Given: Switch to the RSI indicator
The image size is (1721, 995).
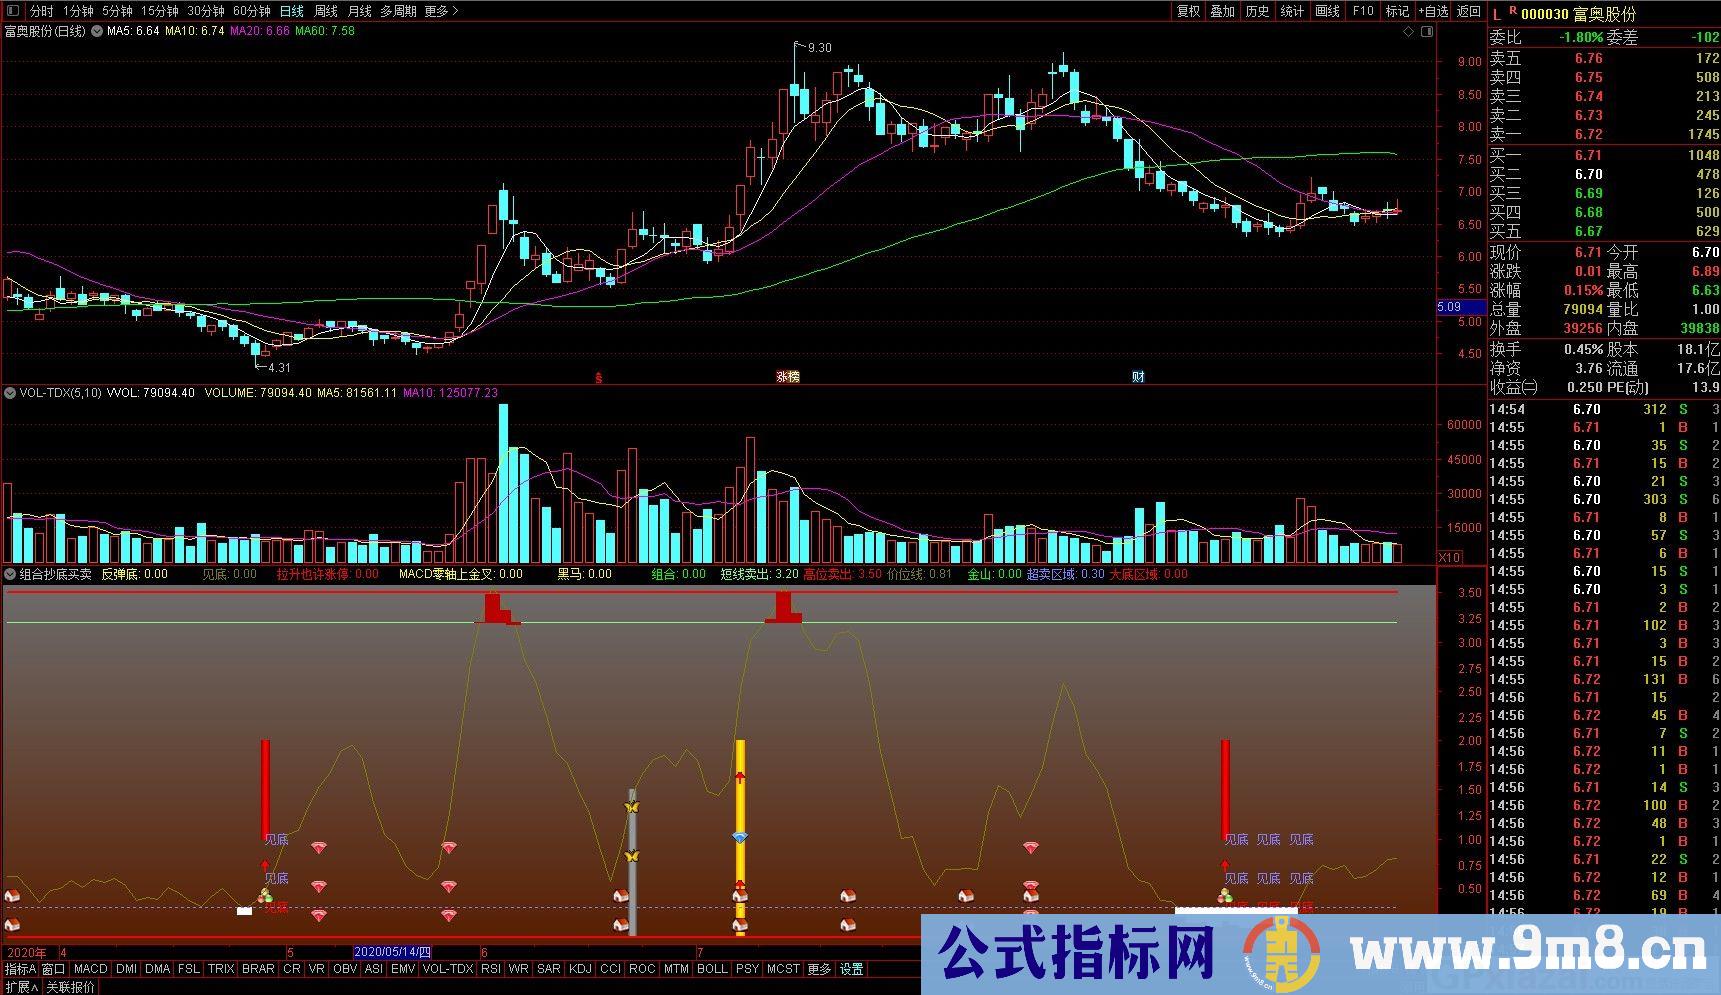Looking at the screenshot, I should [x=491, y=969].
